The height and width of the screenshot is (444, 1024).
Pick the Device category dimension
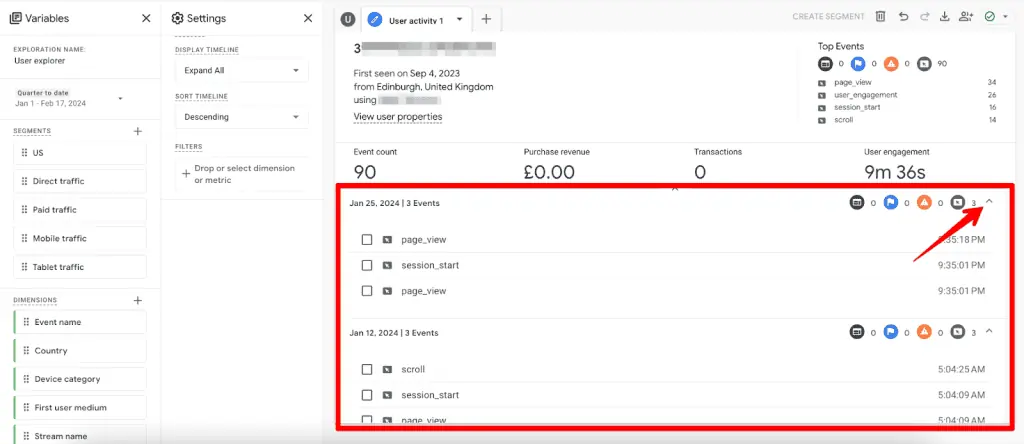[x=80, y=379]
